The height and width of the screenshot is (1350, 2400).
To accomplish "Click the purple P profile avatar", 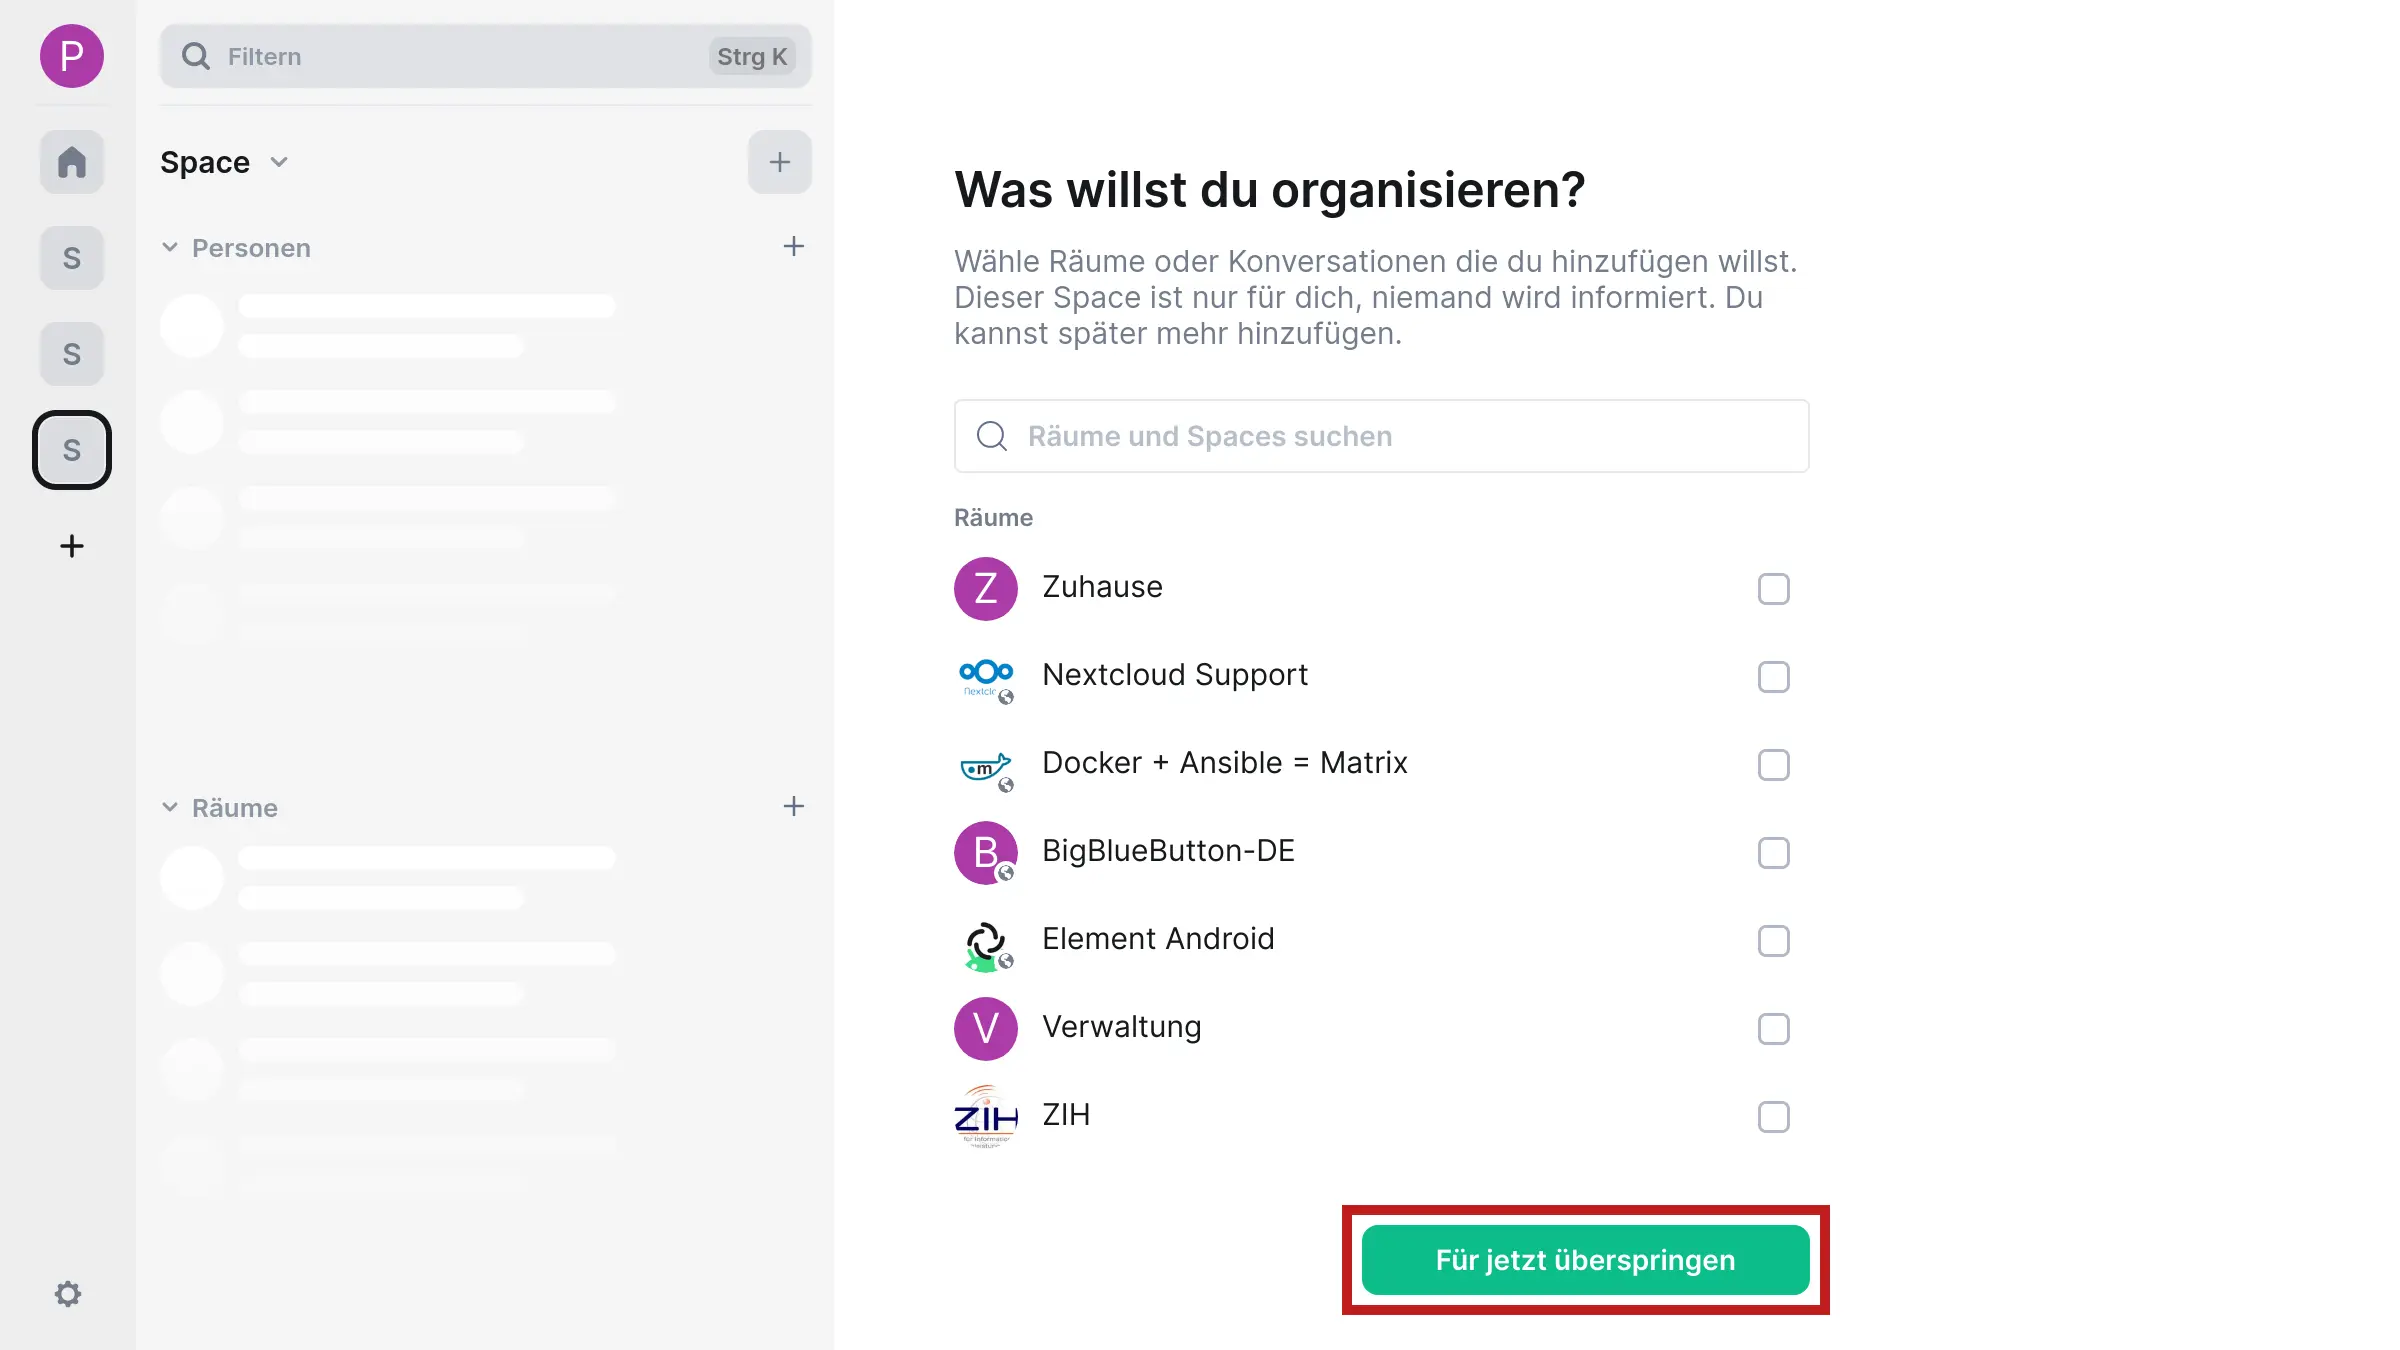I will 71,57.
